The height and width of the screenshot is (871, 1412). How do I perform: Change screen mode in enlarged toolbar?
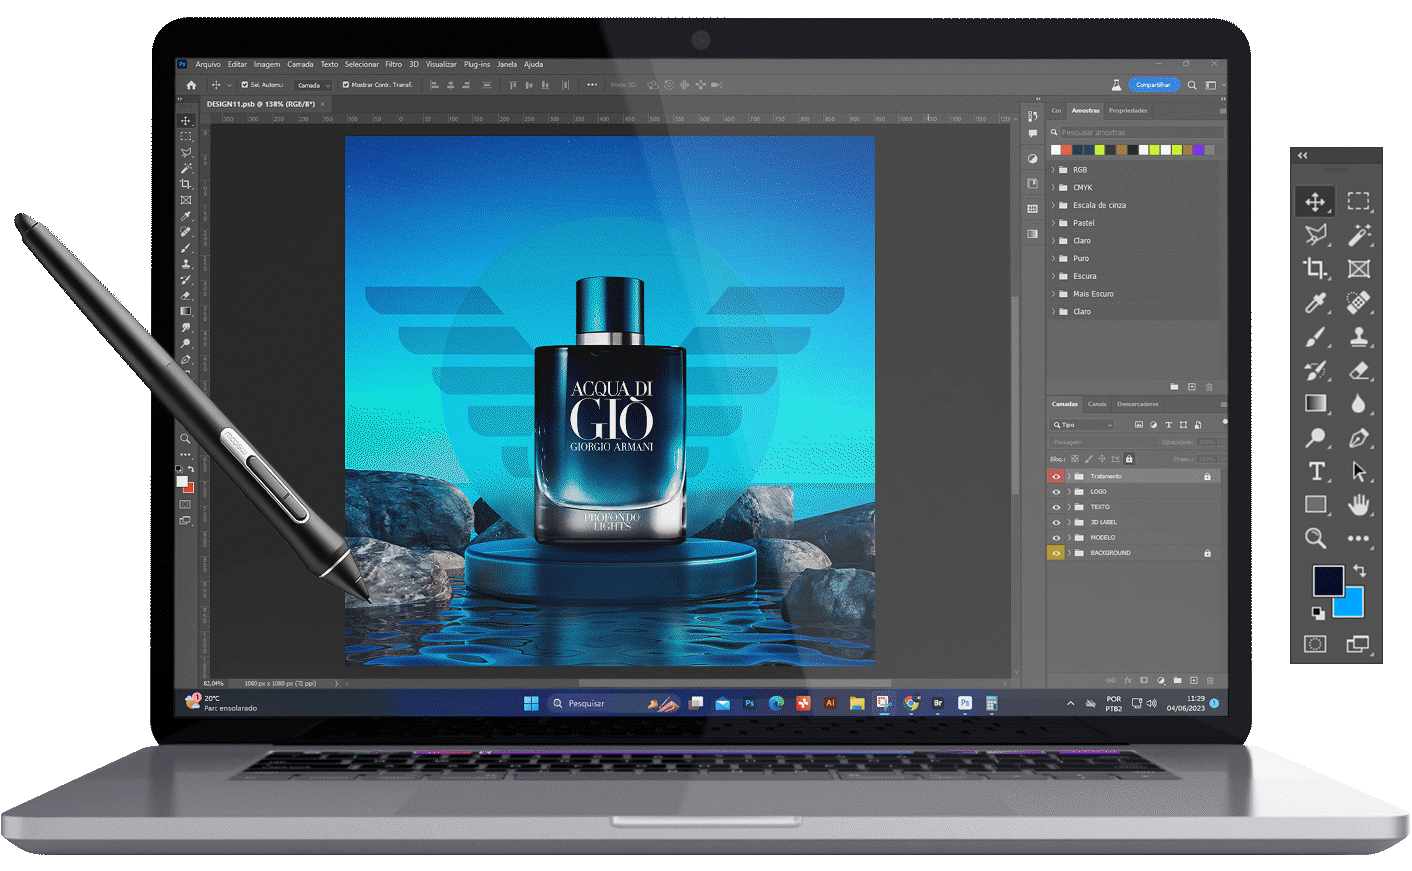[x=1358, y=644]
